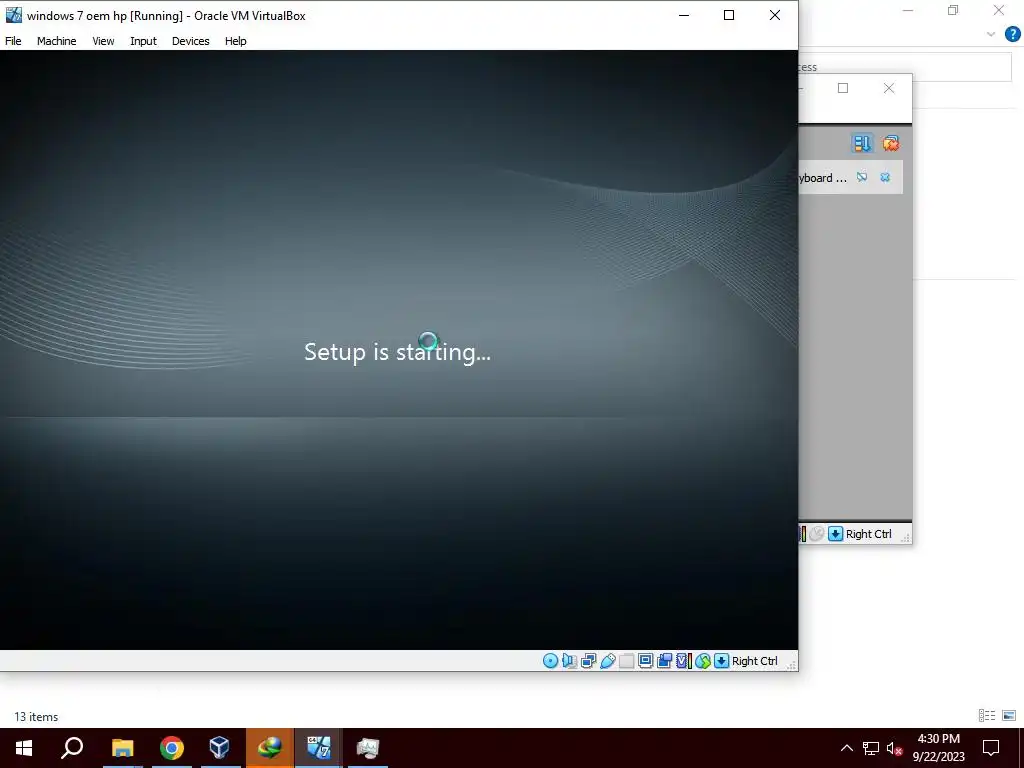Viewport: 1024px width, 768px height.
Task: Show hidden system tray icons
Action: [x=846, y=748]
